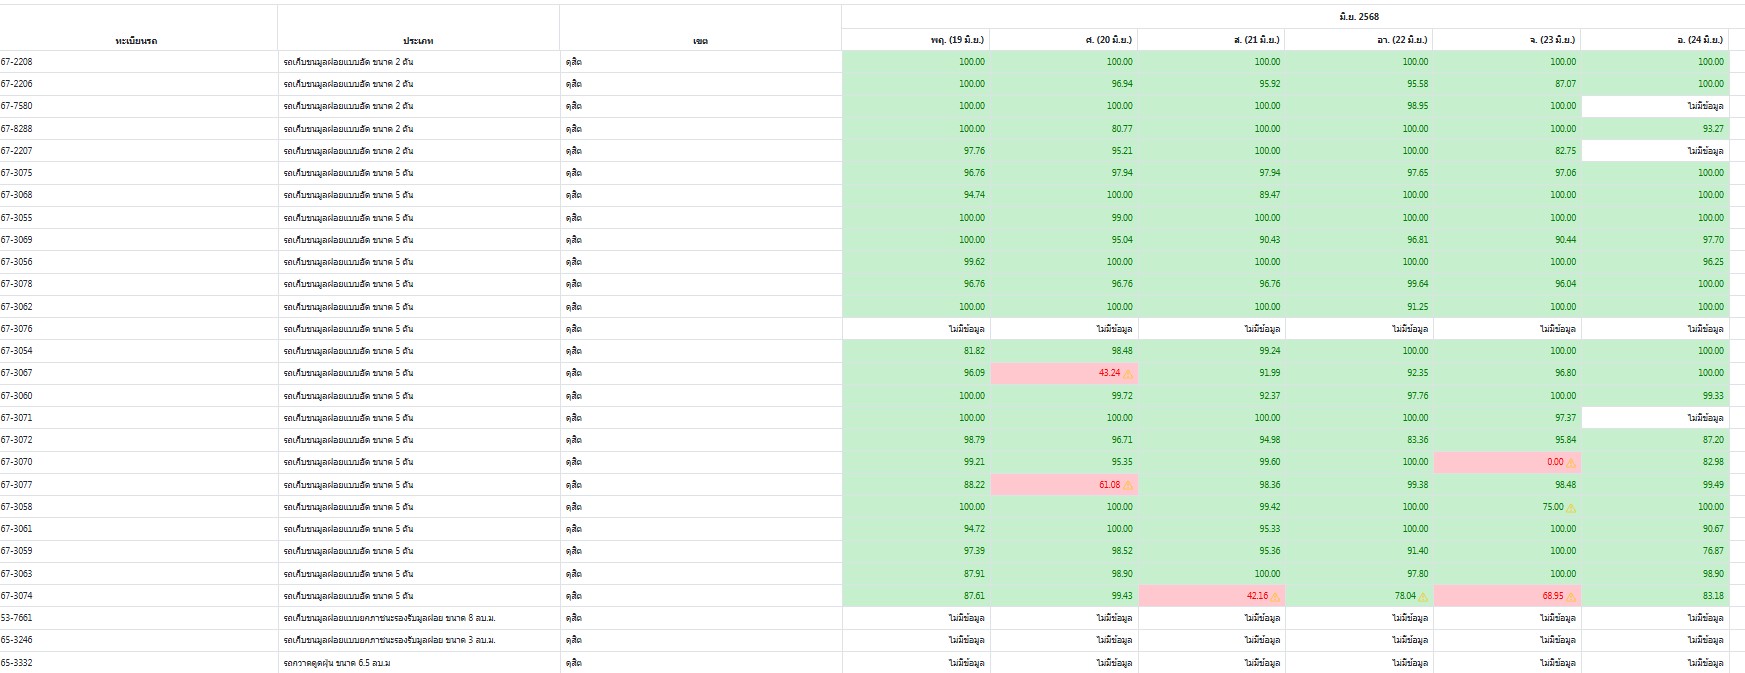1745x673 pixels.
Task: Click ไม่มีข้อมูล cell of 67-7580 row
Action: [1705, 106]
